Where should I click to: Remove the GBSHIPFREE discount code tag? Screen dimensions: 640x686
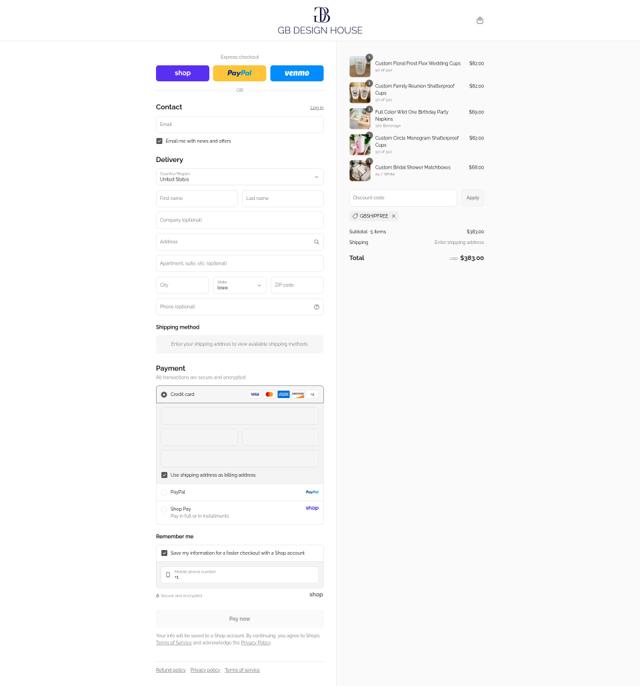pos(394,216)
